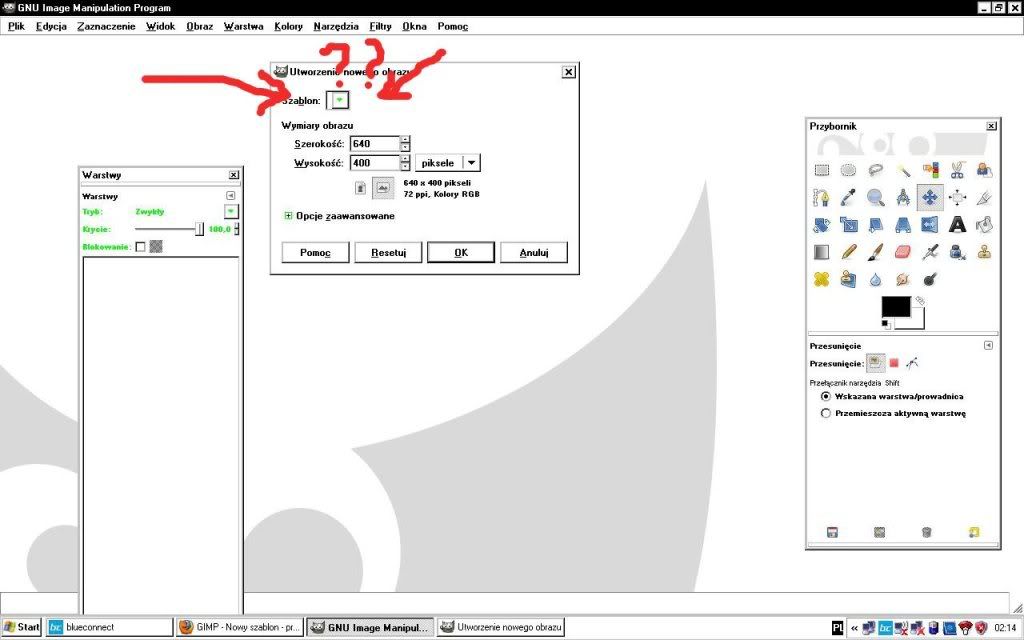Select 'Wskazana warstwa/prowadnica' radio option
This screenshot has height=640, width=1024.
click(825, 396)
